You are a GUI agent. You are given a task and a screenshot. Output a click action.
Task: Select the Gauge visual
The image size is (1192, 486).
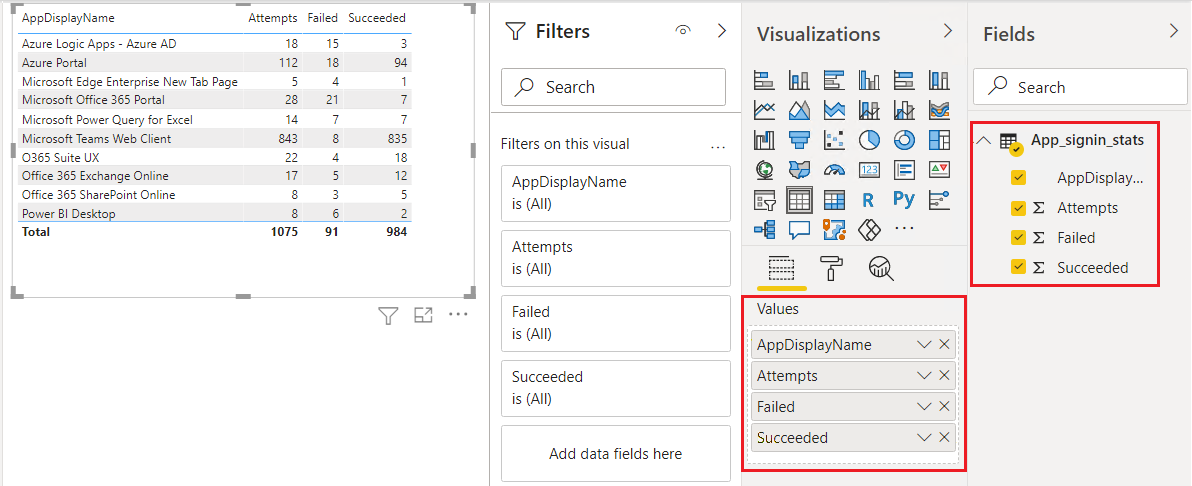(x=834, y=170)
